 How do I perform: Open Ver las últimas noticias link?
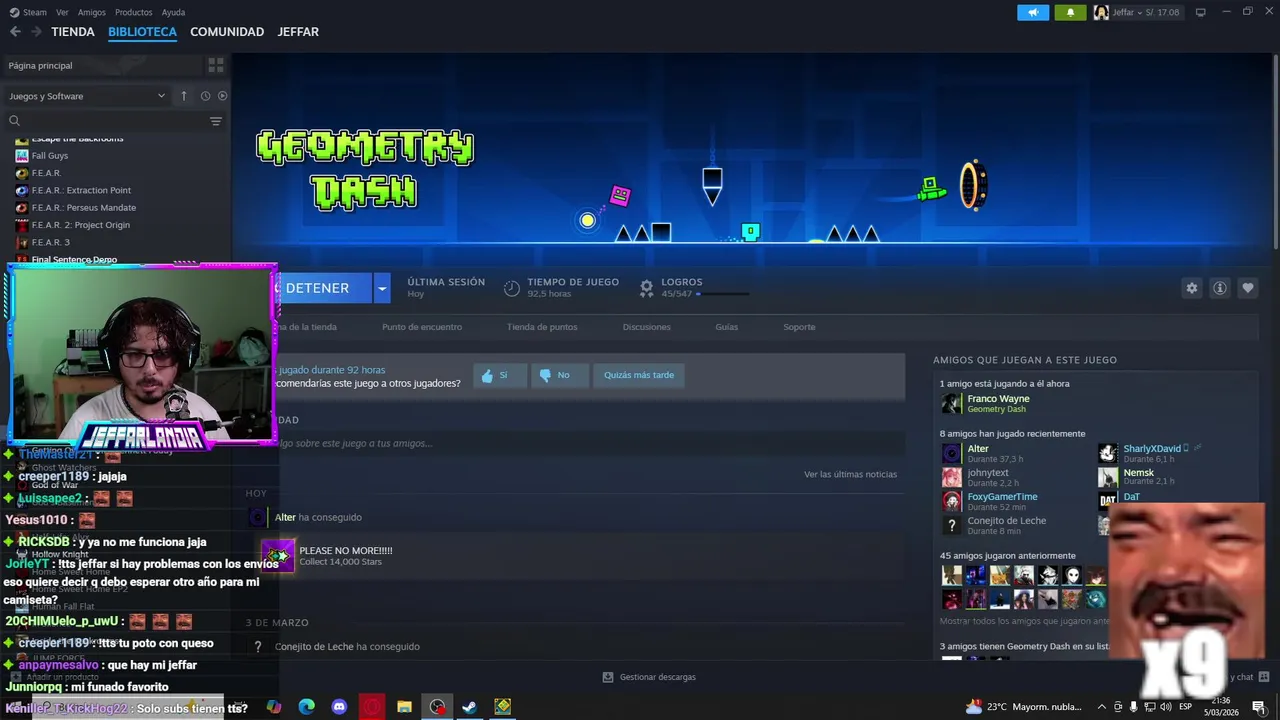pos(850,474)
